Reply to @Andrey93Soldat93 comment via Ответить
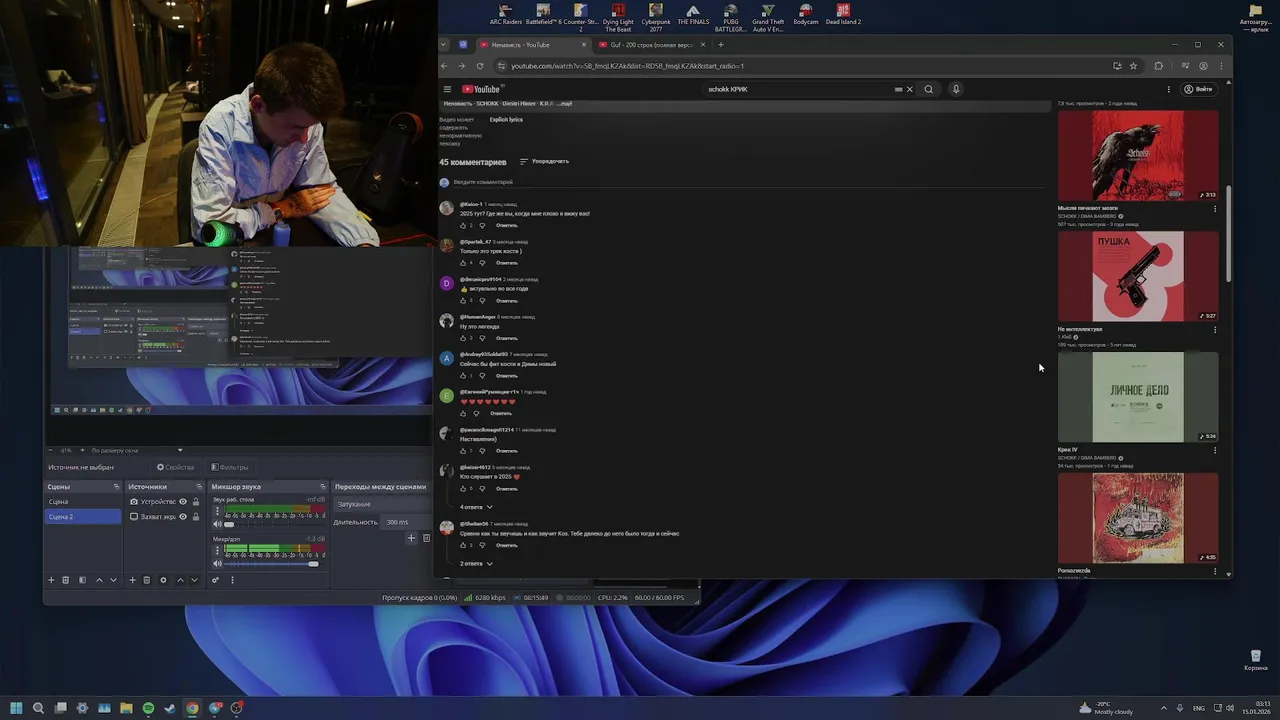This screenshot has height=720, width=1280. coord(507,376)
